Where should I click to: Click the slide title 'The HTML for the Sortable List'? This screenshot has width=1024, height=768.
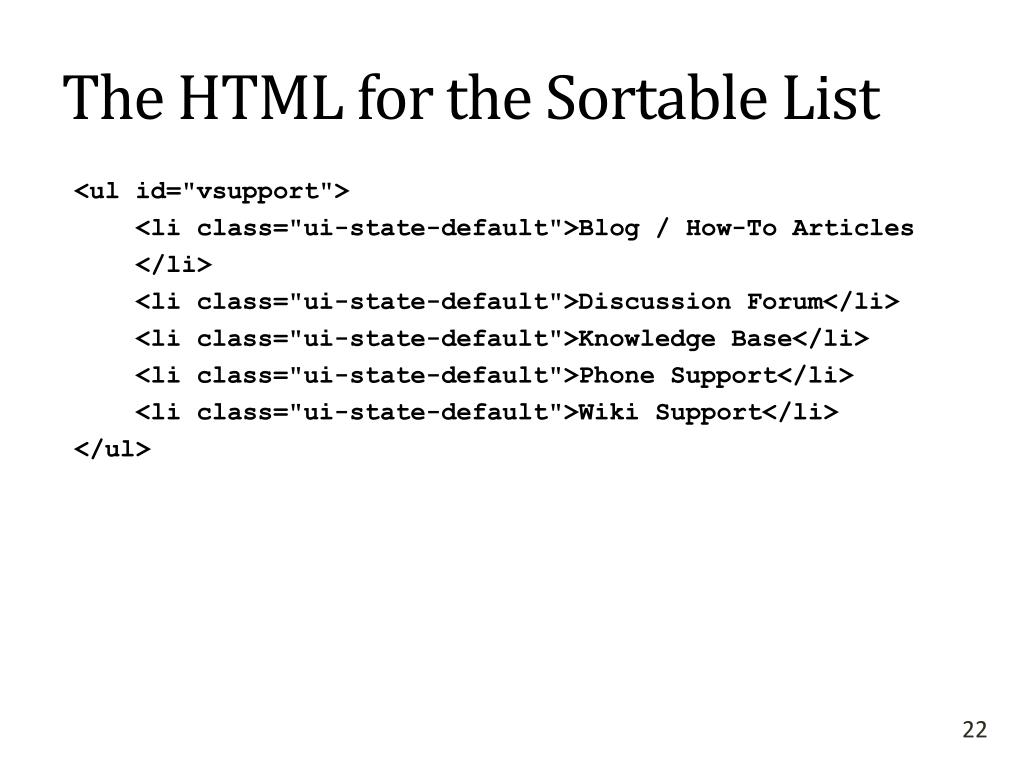[x=472, y=98]
